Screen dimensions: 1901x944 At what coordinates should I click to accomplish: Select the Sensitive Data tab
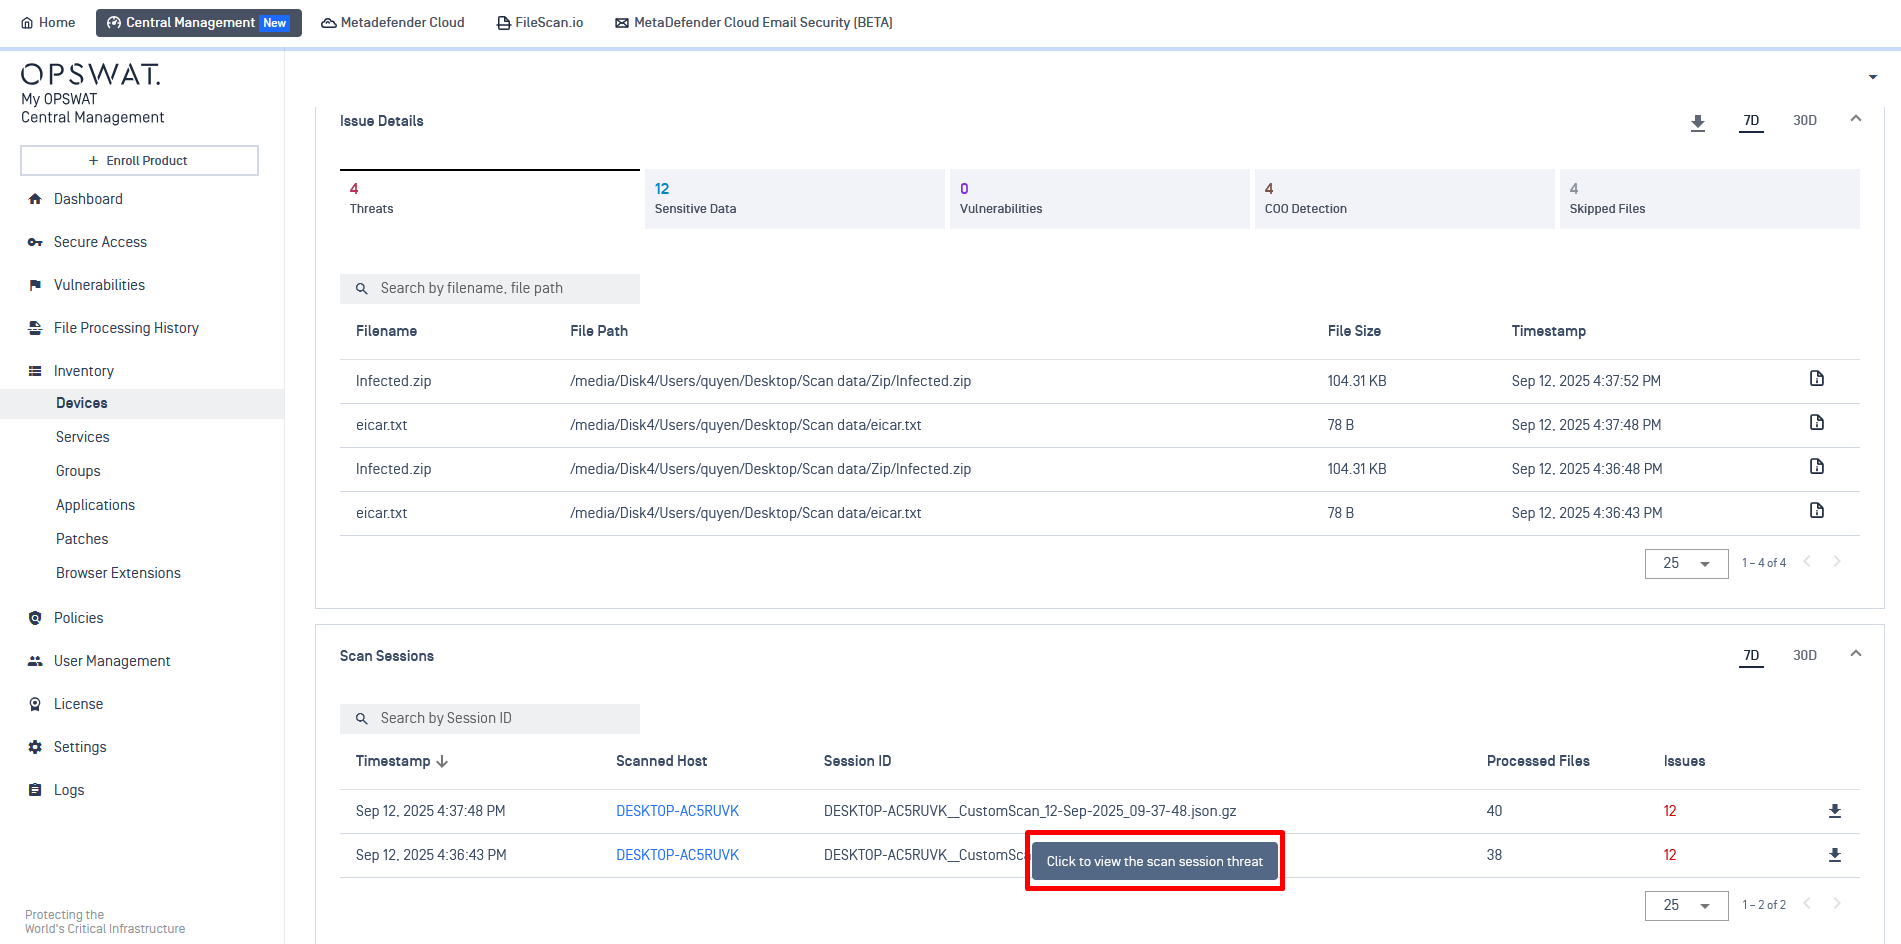click(x=794, y=199)
